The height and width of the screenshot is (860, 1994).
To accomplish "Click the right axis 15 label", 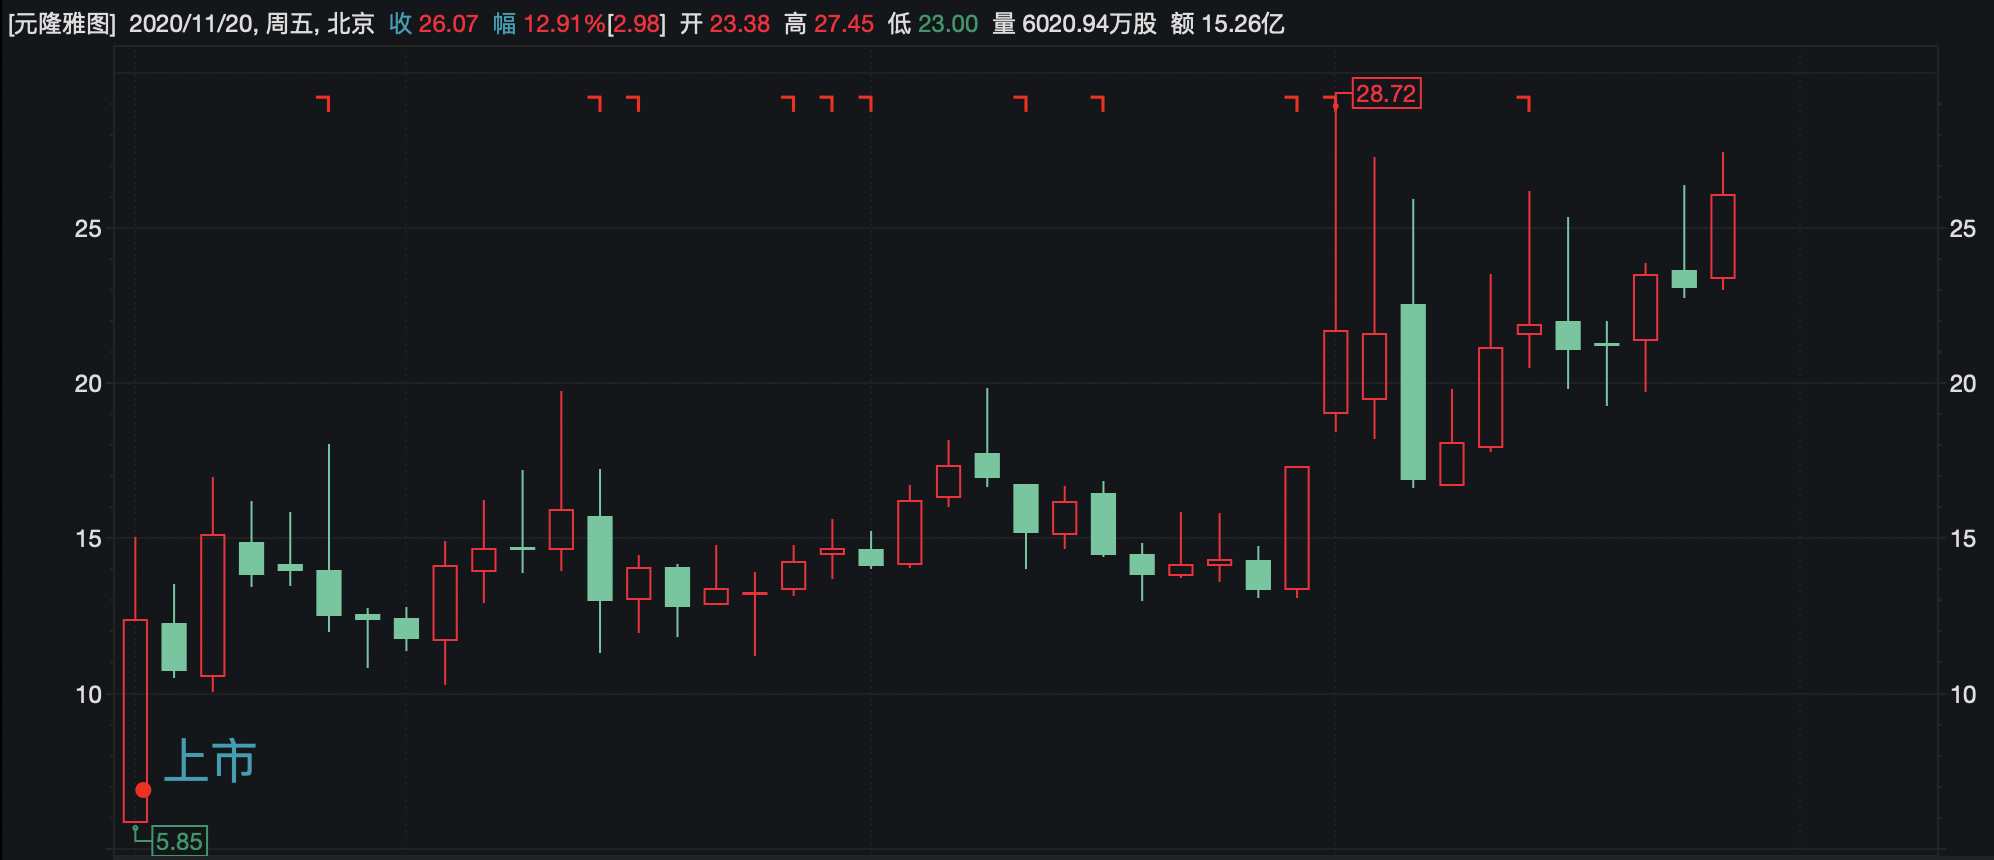I will (x=1963, y=539).
